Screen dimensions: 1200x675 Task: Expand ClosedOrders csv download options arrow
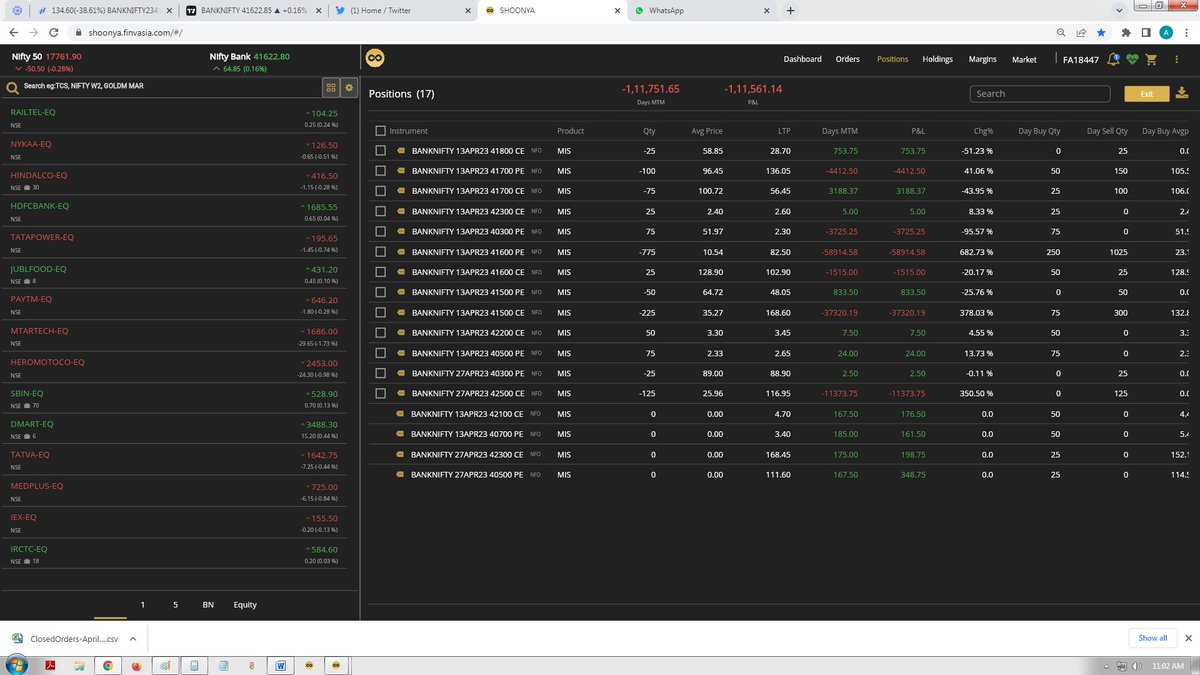135,638
